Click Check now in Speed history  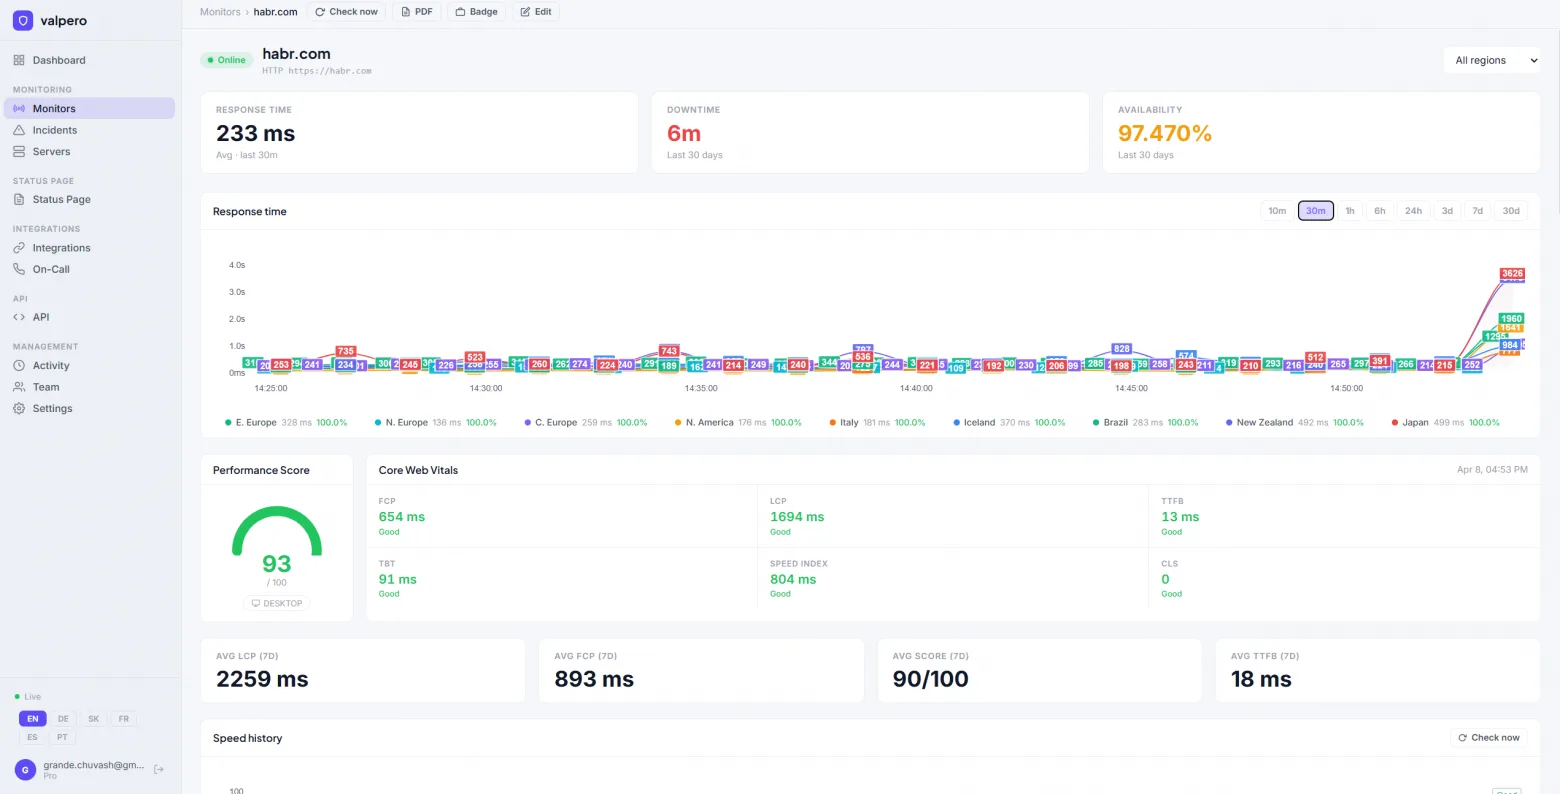[1489, 738]
